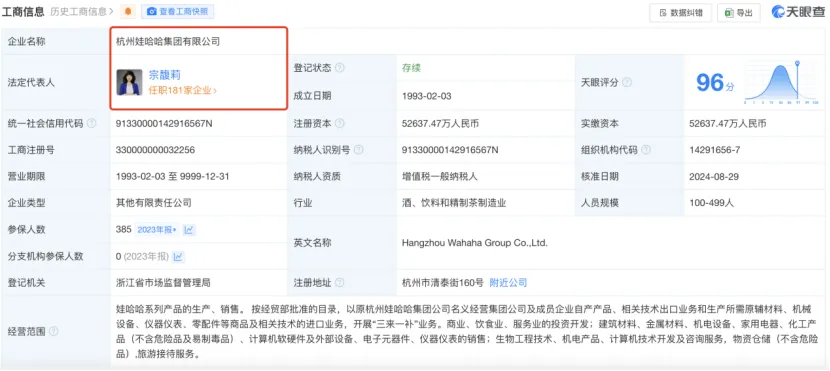Image resolution: width=830 pixels, height=371 pixels.
Task: Click help icon beside 经营范围
Action: 53,332
